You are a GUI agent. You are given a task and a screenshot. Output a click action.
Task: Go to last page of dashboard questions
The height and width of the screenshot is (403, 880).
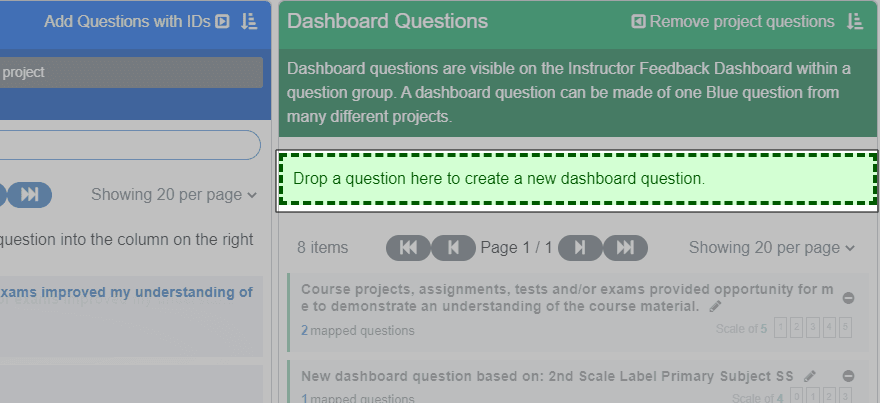[625, 248]
